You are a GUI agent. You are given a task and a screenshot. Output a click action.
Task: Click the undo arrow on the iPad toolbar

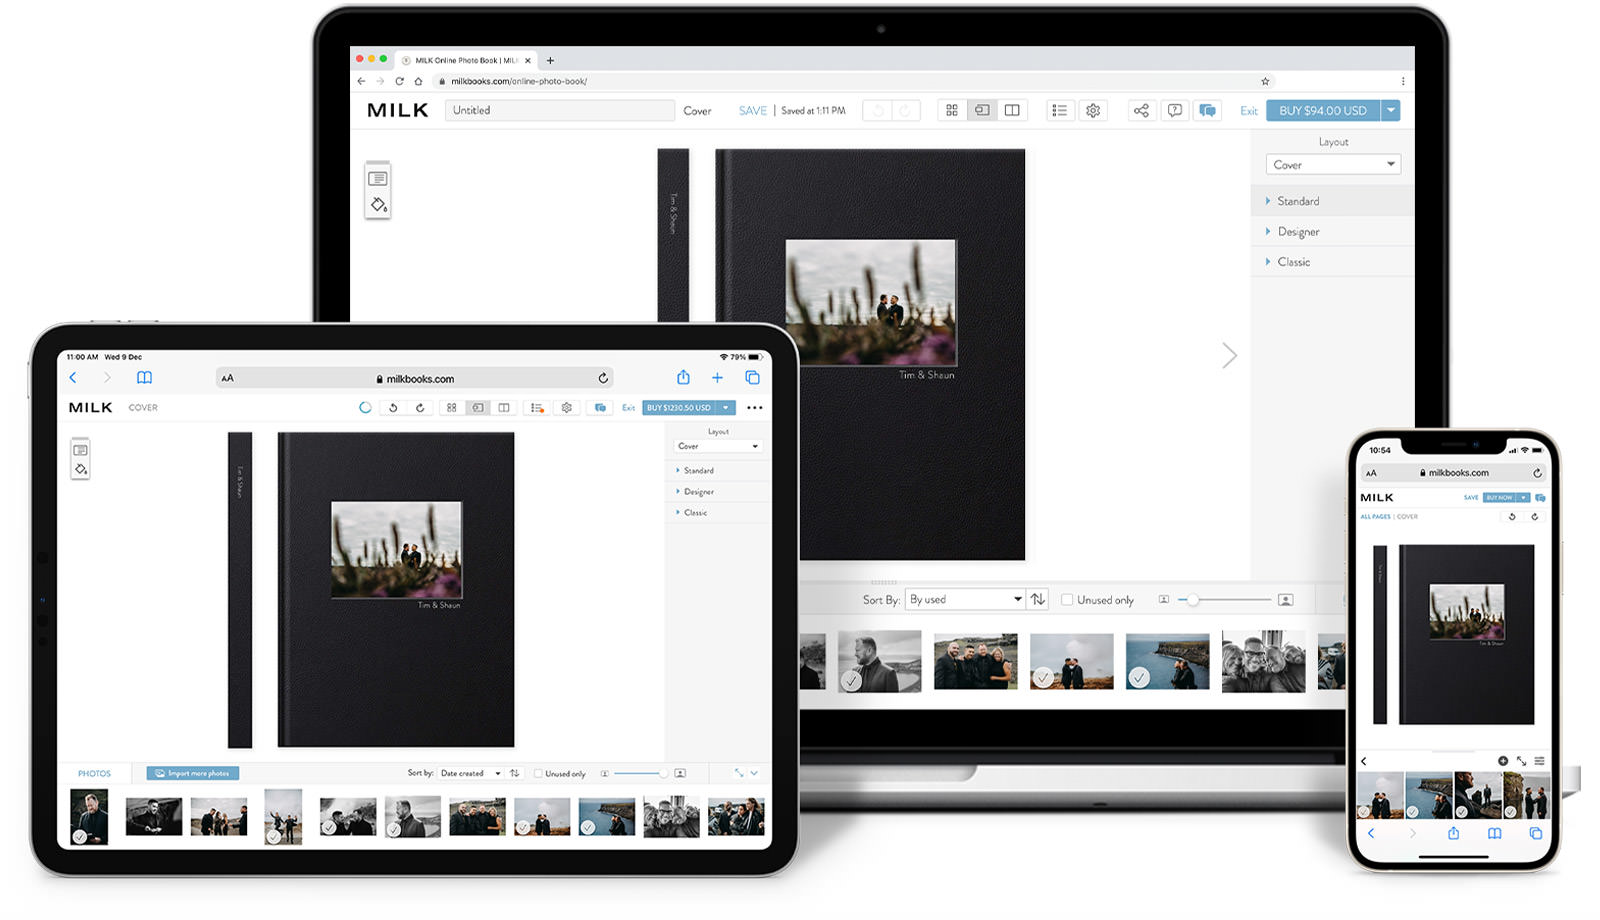[393, 408]
